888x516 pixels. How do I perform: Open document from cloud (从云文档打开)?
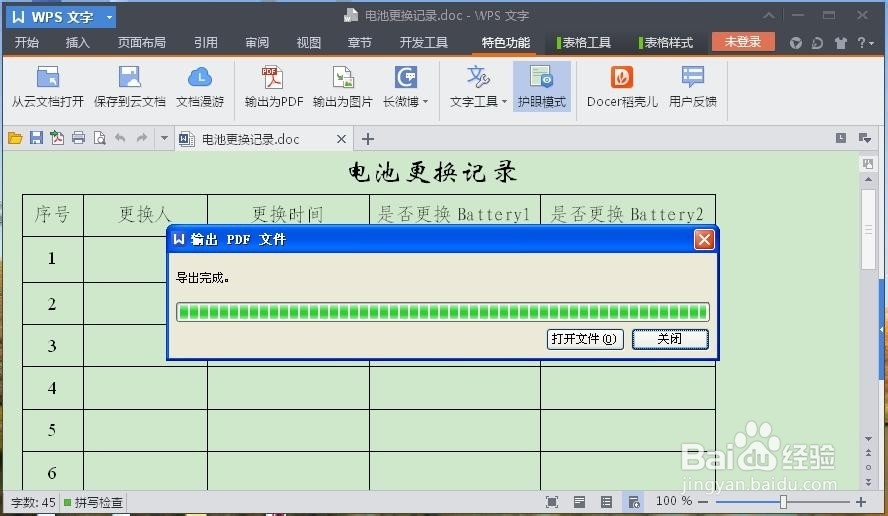[48, 87]
